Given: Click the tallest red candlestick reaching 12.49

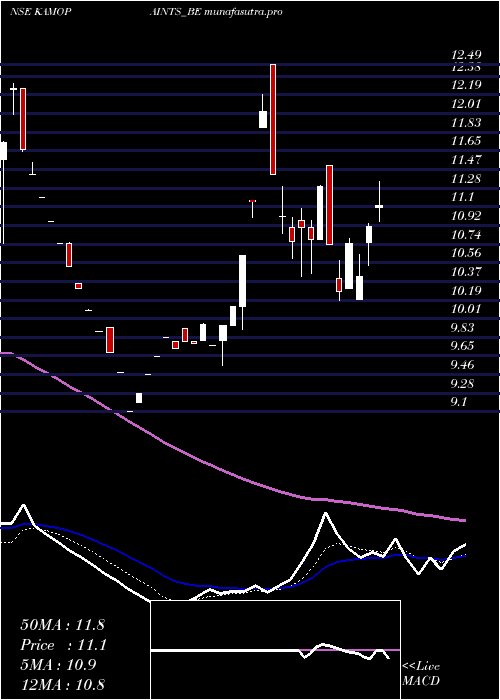Looking at the screenshot, I should pyautogui.click(x=273, y=119).
